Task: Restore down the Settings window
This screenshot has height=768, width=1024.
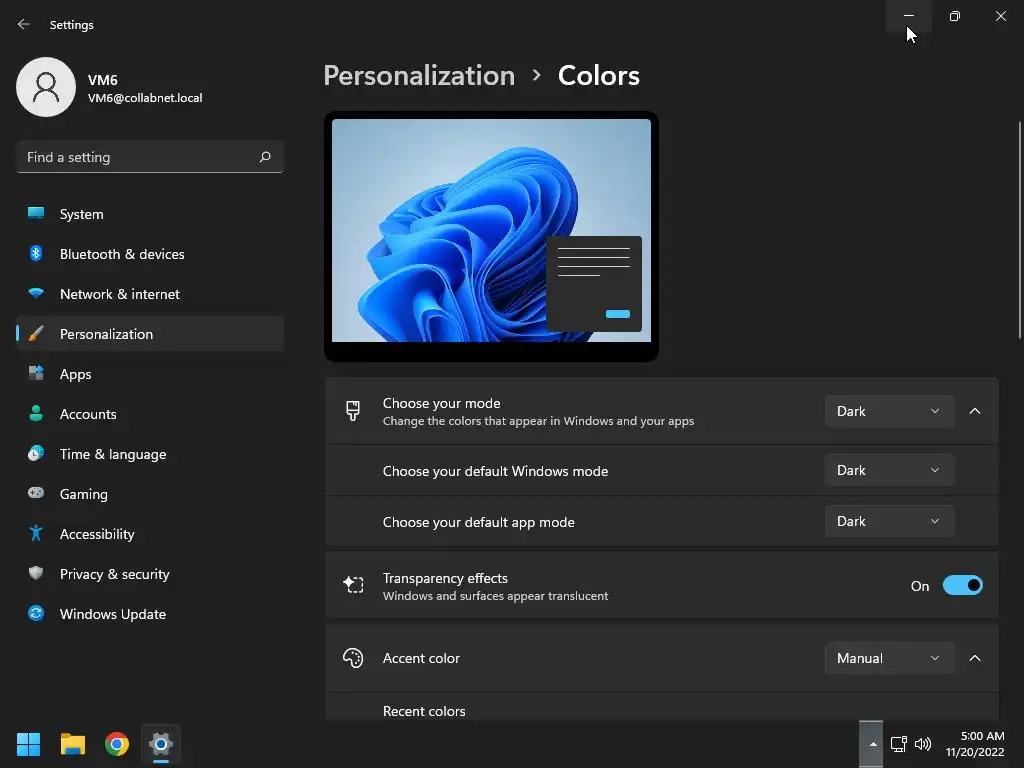Action: [x=955, y=16]
